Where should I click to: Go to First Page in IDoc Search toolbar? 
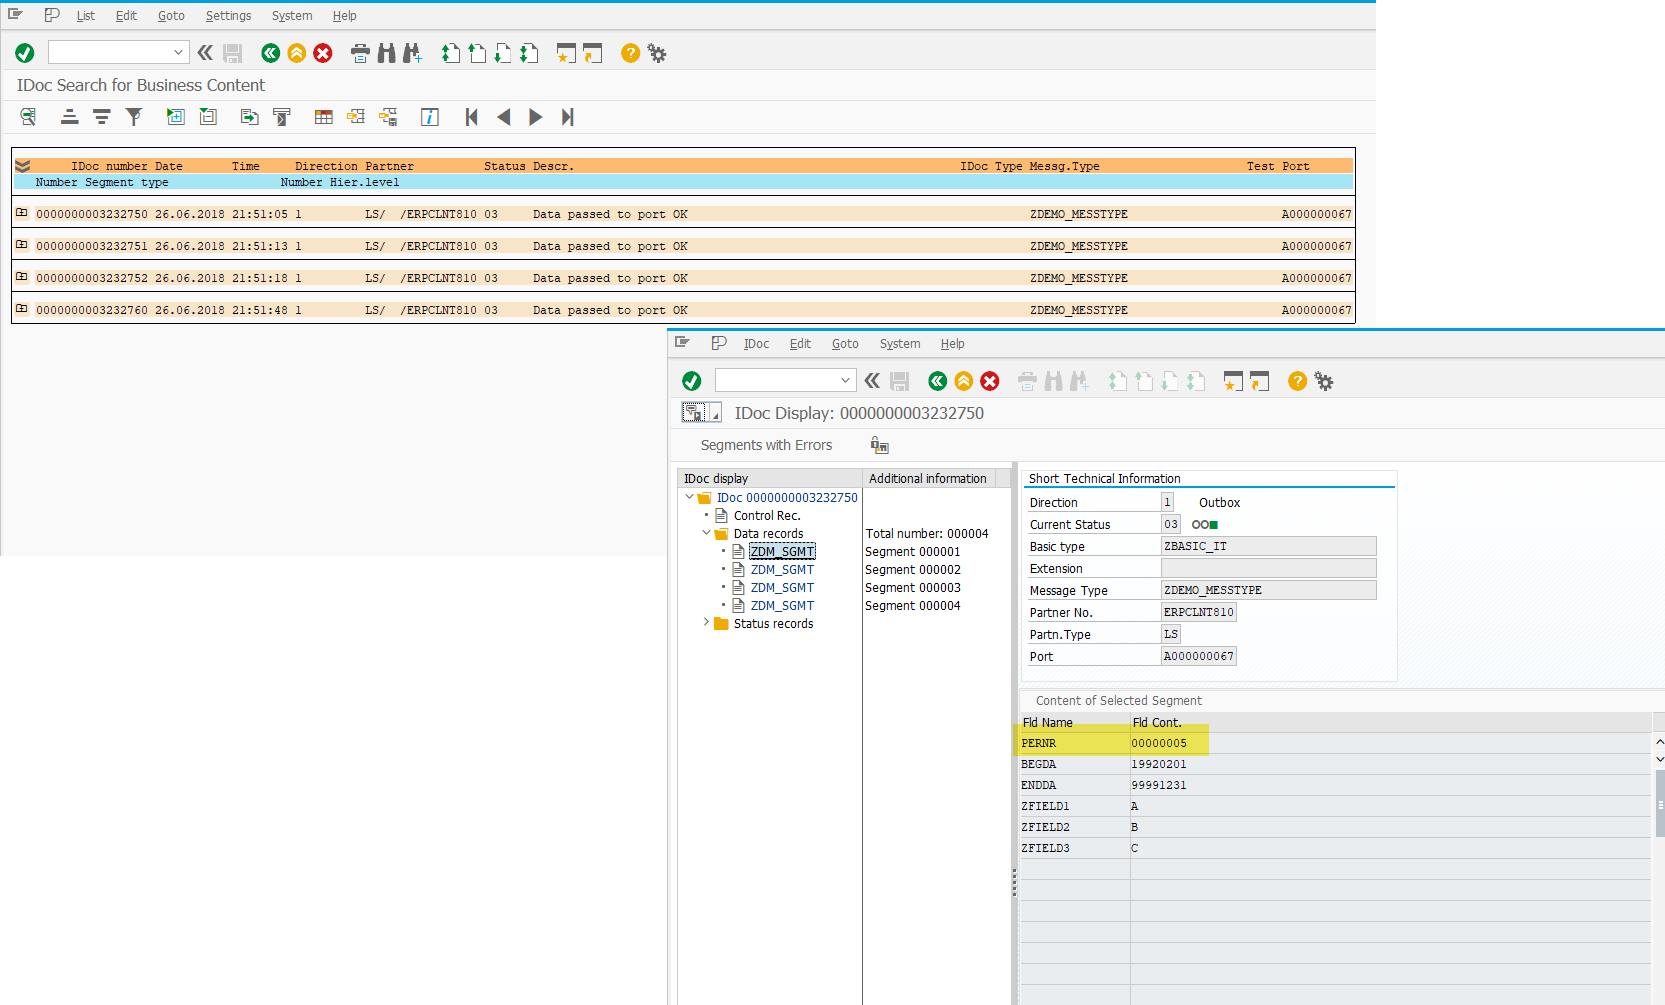(x=451, y=53)
